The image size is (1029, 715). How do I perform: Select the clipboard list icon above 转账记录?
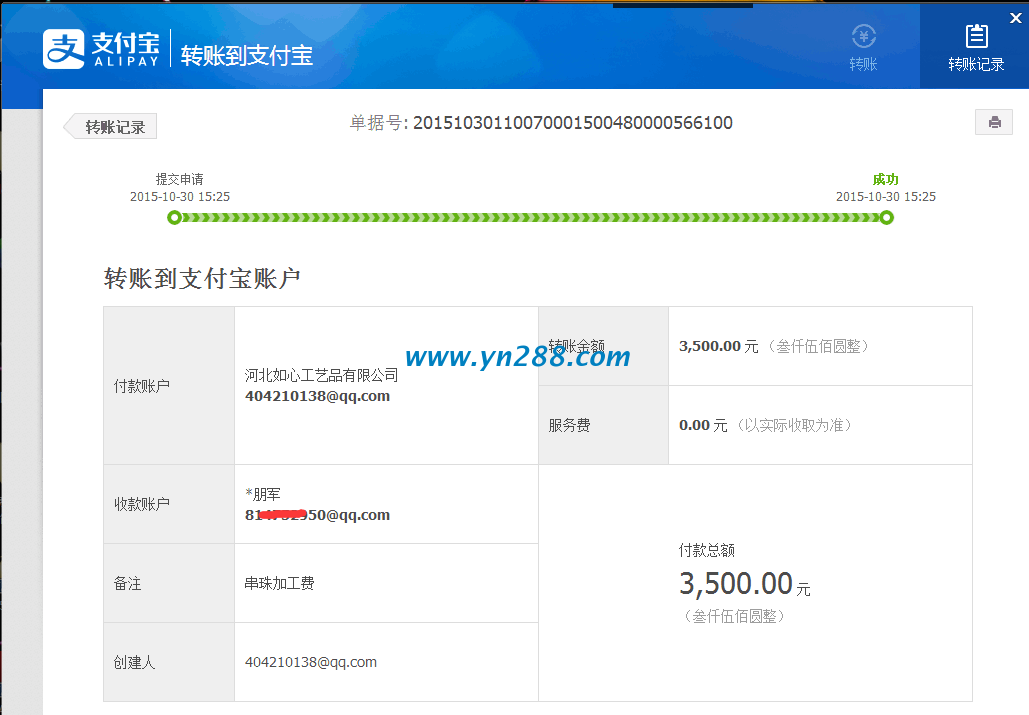point(976,36)
